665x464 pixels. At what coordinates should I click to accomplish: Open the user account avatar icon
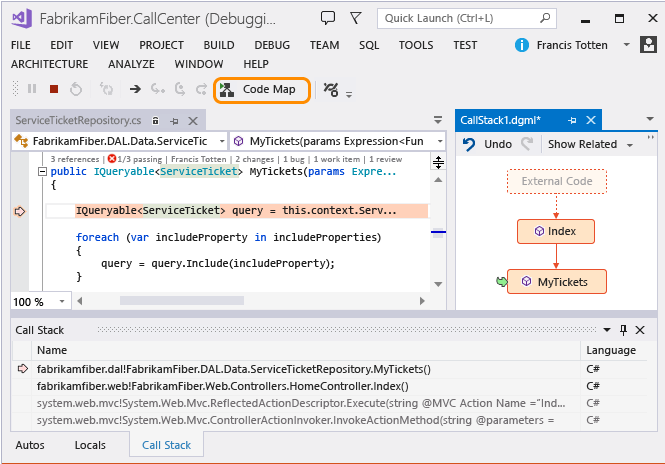click(648, 45)
